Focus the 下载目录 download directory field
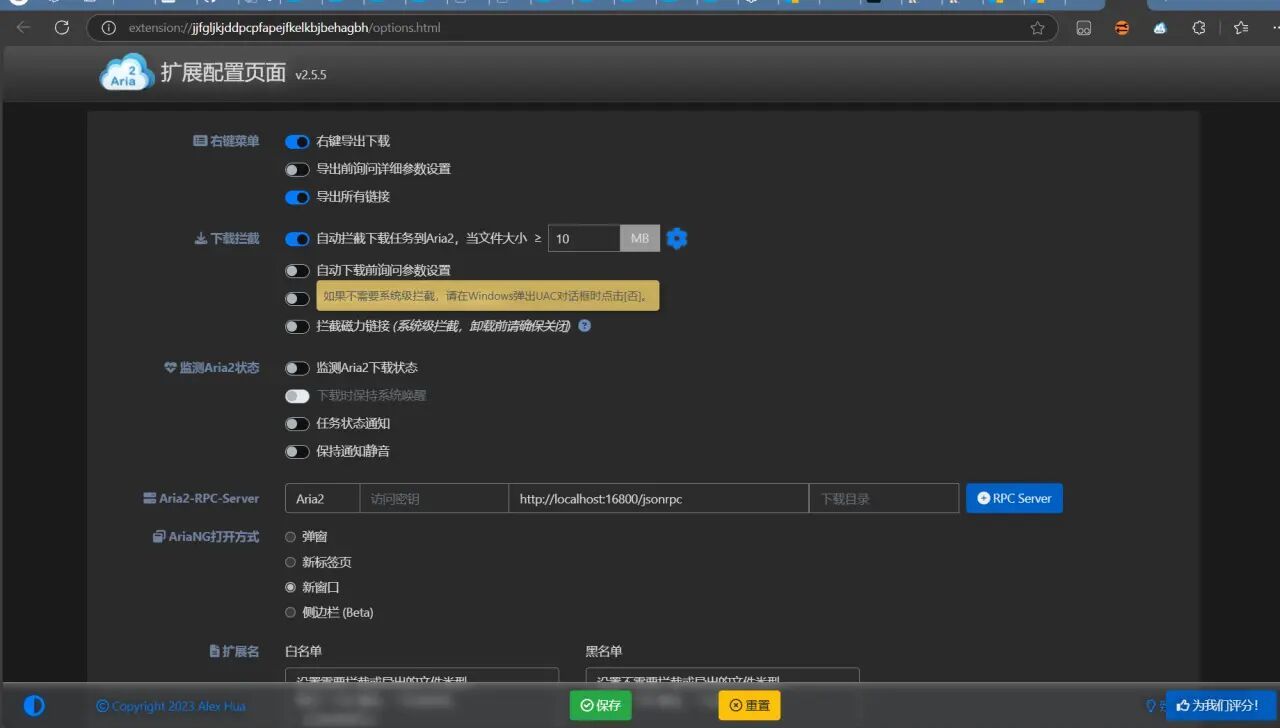Screen dimensions: 1280x728 pyautogui.click(x=884, y=498)
